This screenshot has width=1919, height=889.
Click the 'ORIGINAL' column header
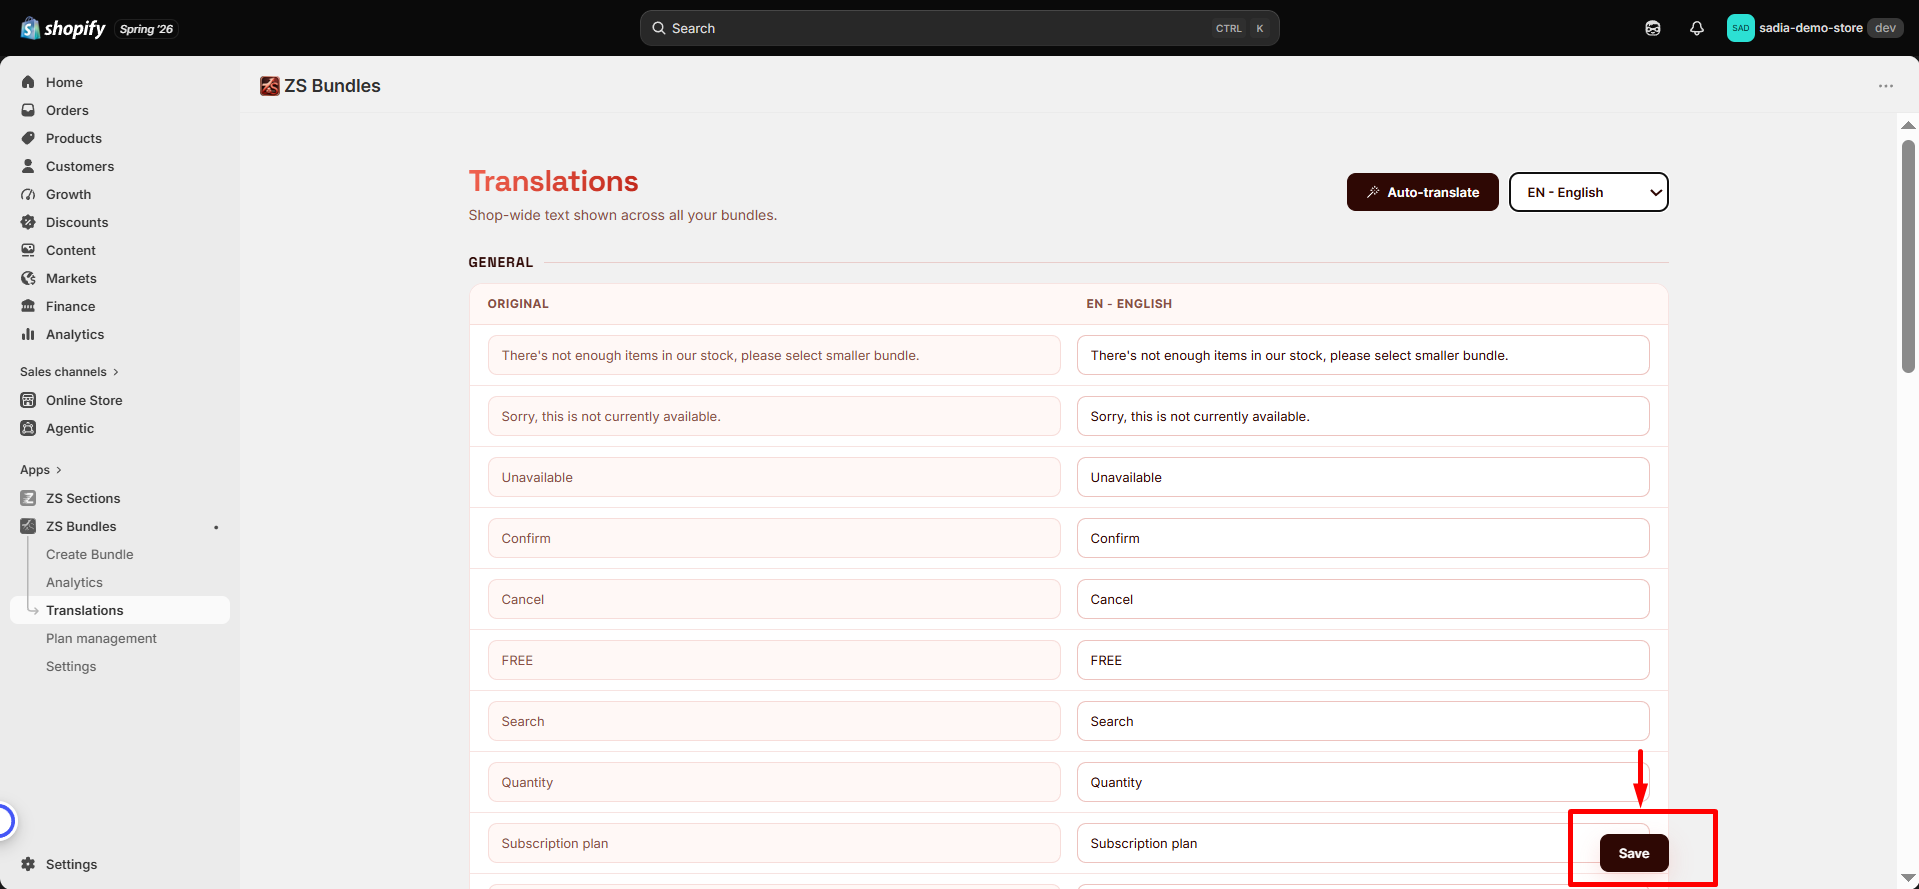518,304
